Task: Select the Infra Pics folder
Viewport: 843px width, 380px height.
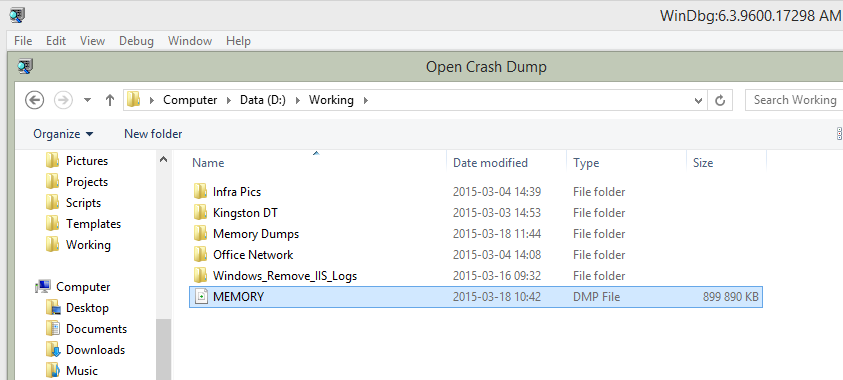Action: coord(237,192)
